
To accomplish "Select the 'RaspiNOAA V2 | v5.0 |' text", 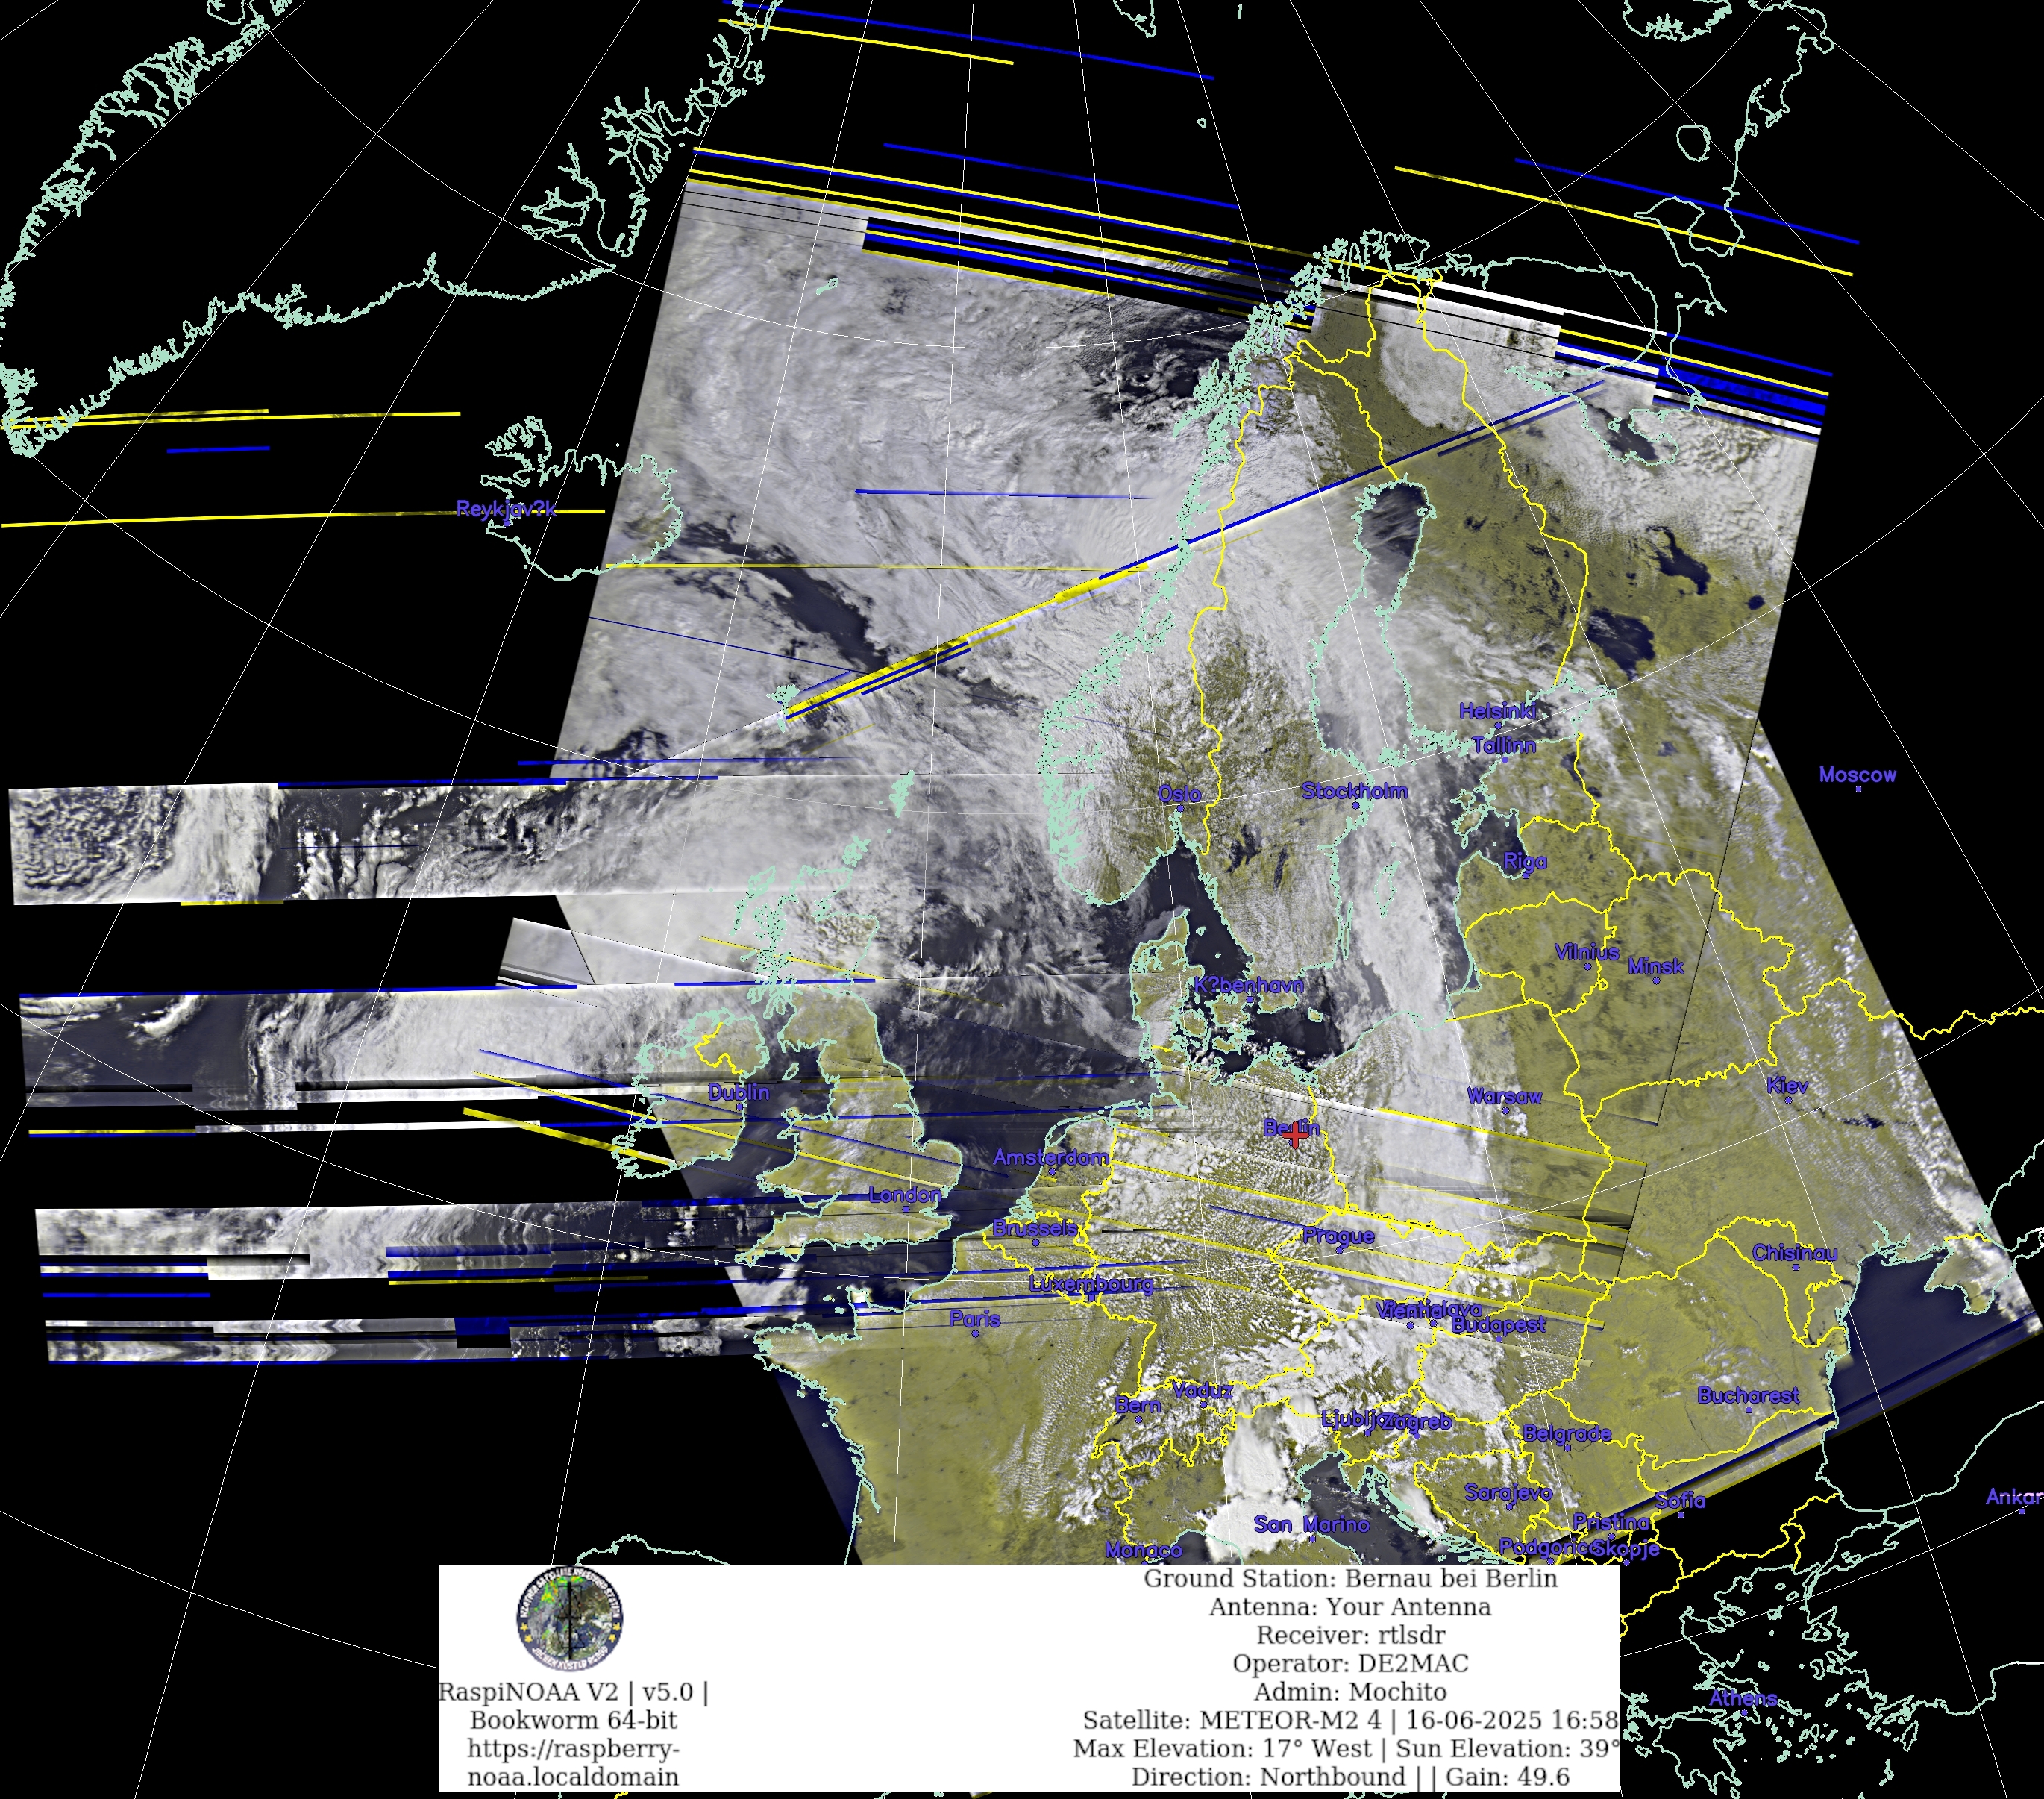I will [x=573, y=1692].
